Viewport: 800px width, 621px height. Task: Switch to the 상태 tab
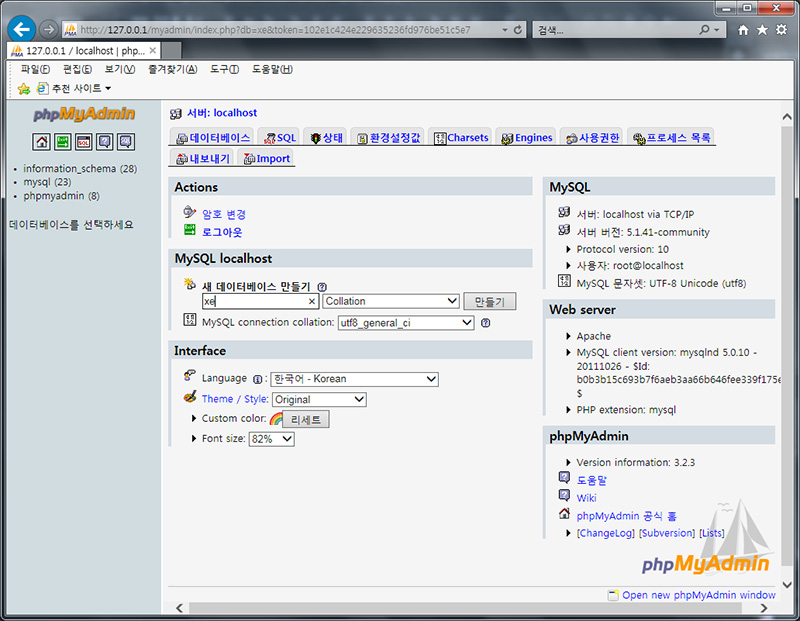coord(327,138)
